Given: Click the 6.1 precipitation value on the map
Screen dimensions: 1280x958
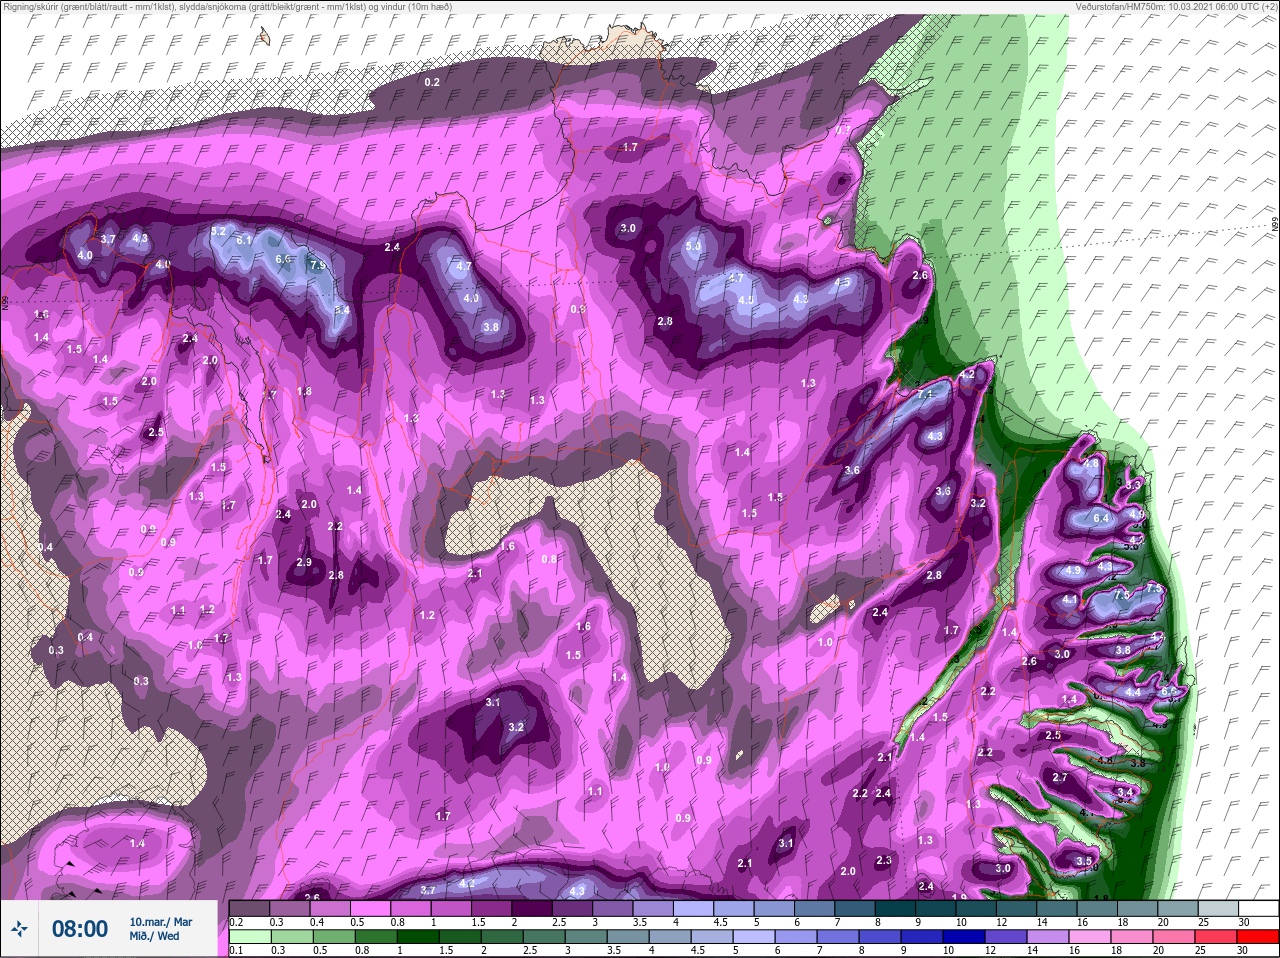Looking at the screenshot, I should point(244,240).
